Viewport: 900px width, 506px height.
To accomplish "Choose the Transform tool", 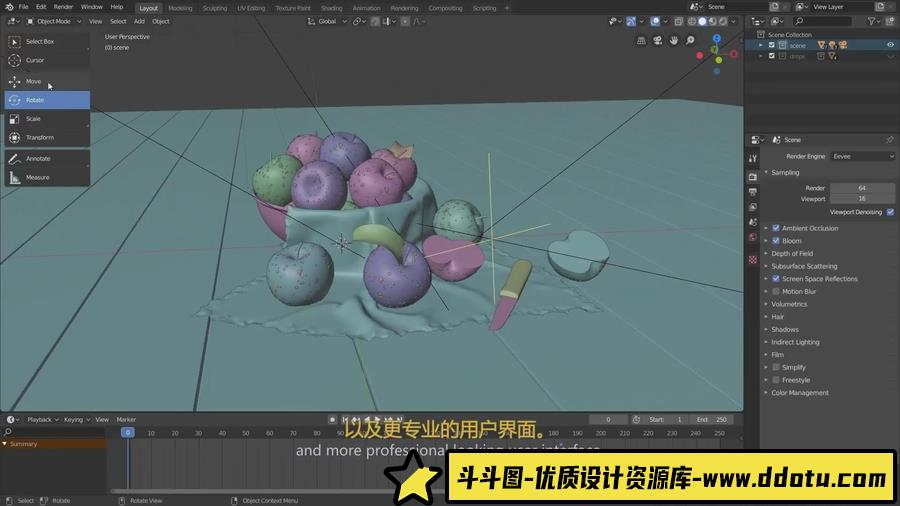I will point(40,138).
